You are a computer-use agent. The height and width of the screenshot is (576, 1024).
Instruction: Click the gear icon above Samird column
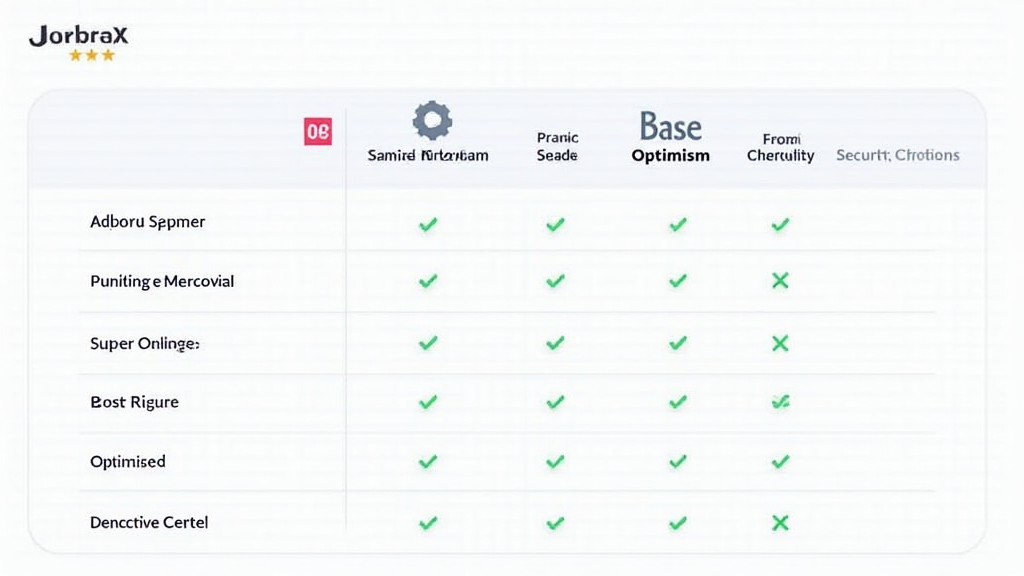click(x=432, y=120)
